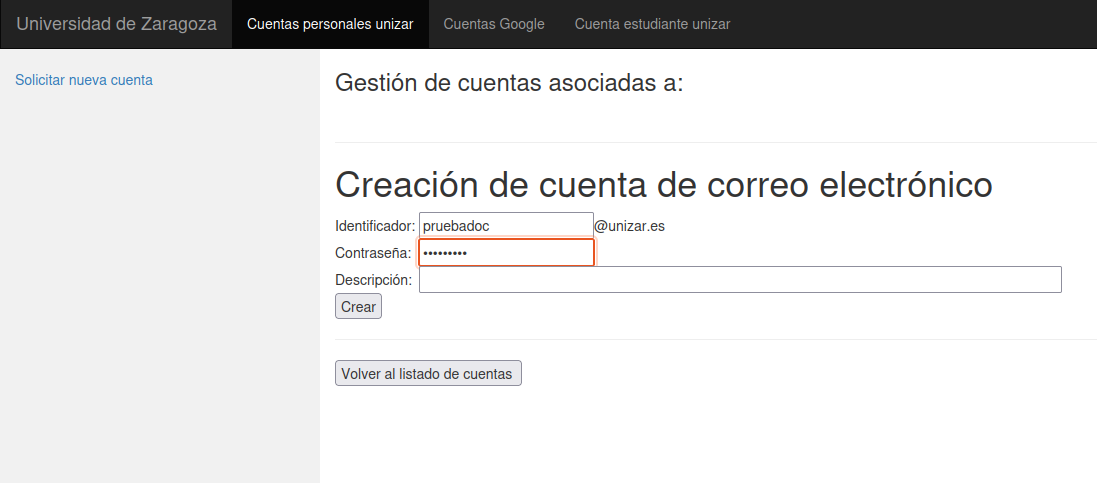Click the Contraseña: label
The image size is (1097, 483).
[x=373, y=253]
